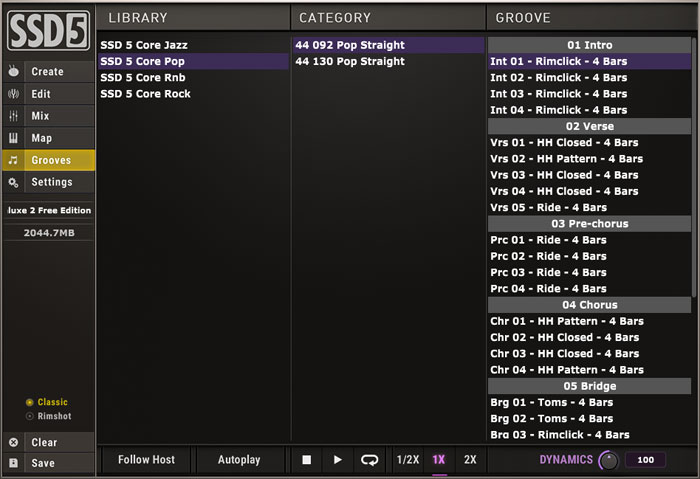Click the Clear button label
This screenshot has width=700, height=479.
coord(44,442)
